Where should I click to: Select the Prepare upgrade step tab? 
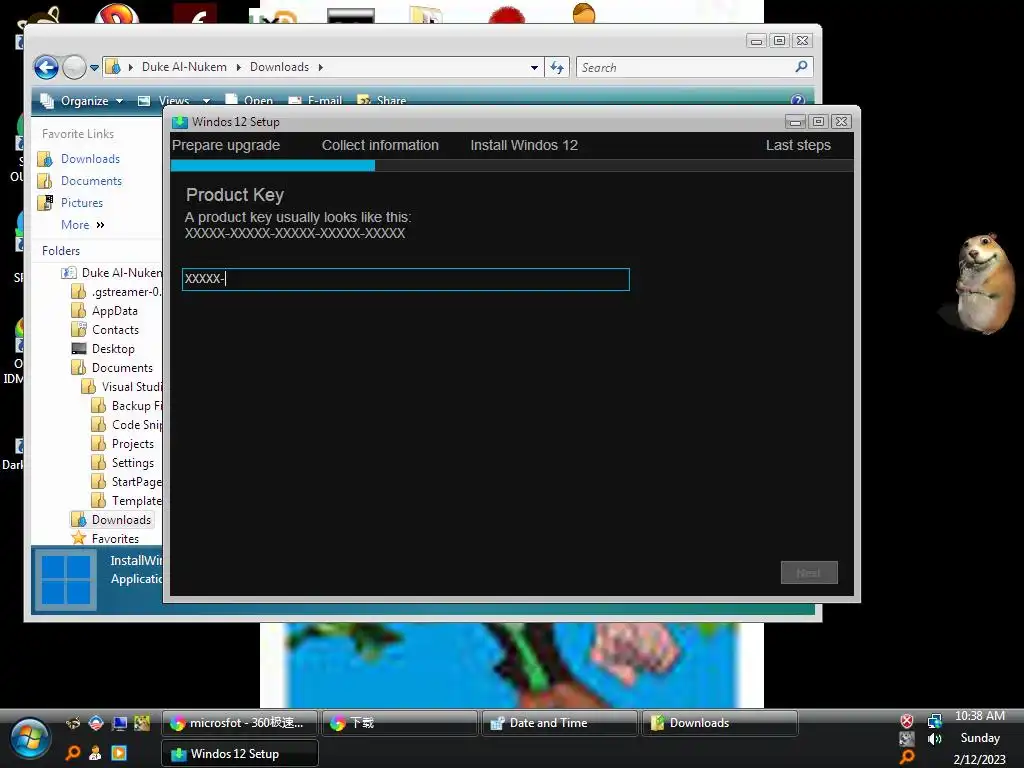(226, 145)
